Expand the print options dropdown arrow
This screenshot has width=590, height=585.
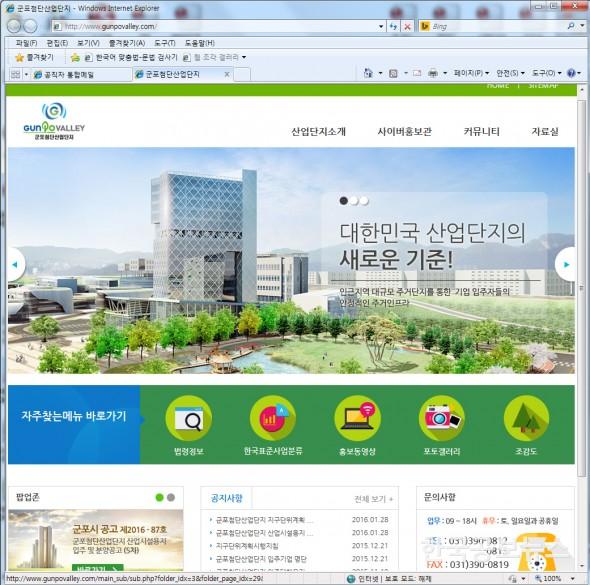pyautogui.click(x=445, y=73)
